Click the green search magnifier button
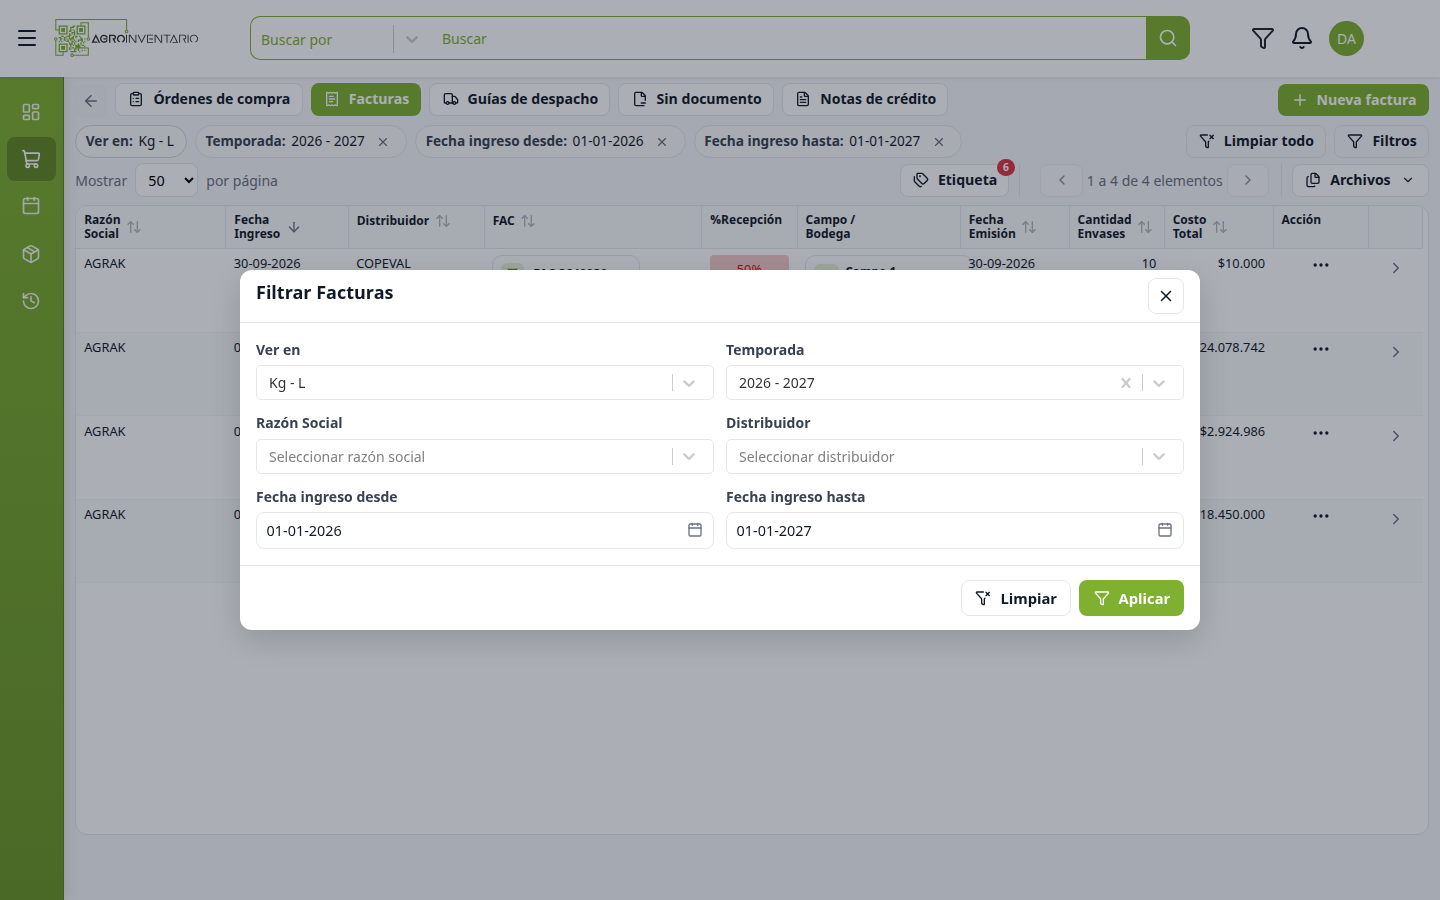The image size is (1440, 900). 1167,38
